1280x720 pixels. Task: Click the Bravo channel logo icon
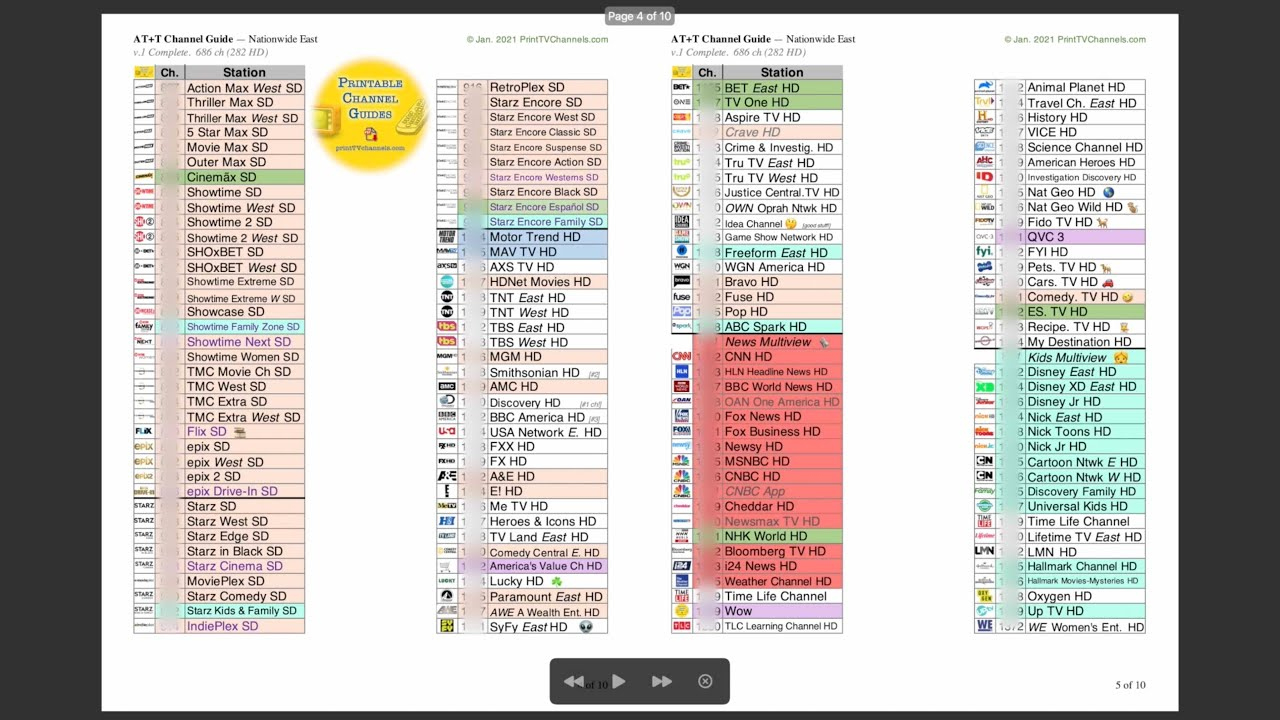(x=681, y=282)
